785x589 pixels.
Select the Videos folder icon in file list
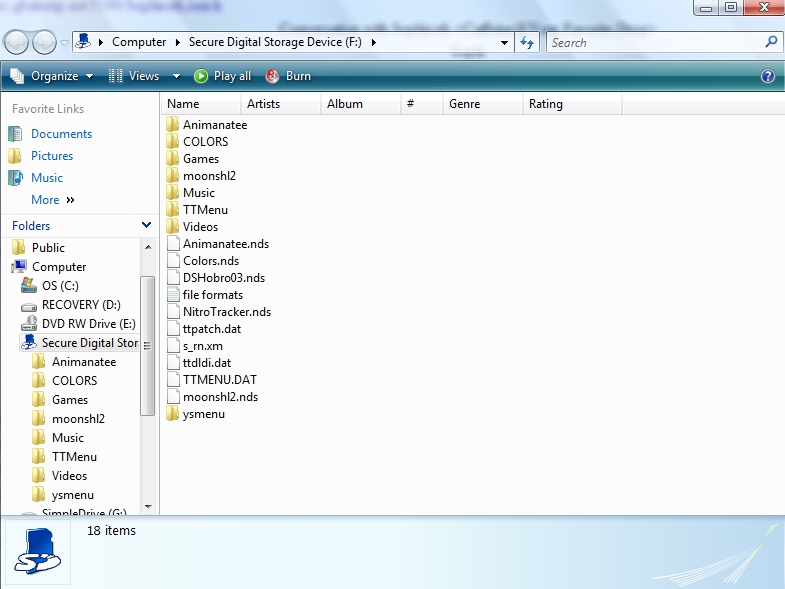pos(173,227)
